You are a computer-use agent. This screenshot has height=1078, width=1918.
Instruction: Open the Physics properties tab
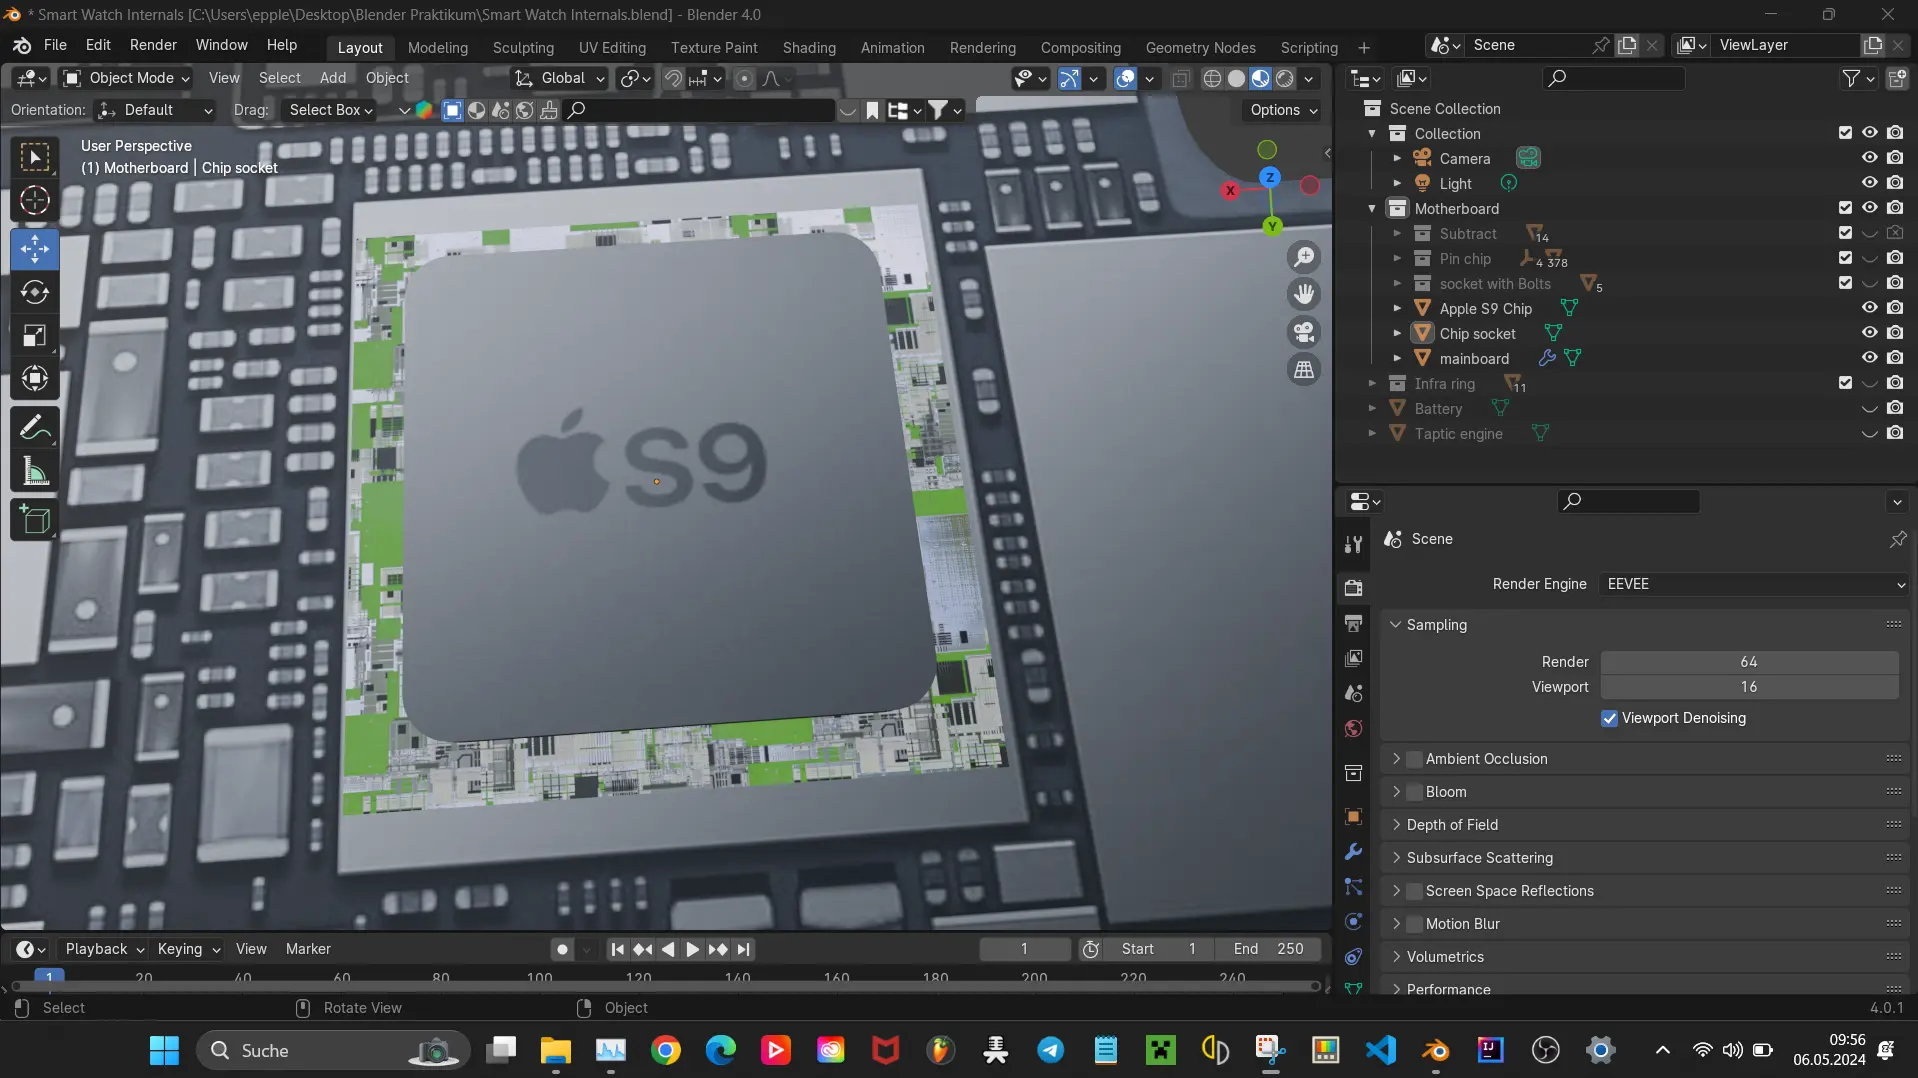coord(1353,922)
